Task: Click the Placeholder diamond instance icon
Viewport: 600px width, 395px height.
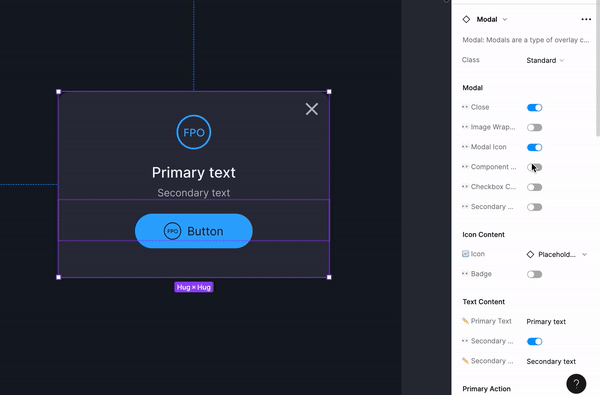Action: [x=530, y=255]
